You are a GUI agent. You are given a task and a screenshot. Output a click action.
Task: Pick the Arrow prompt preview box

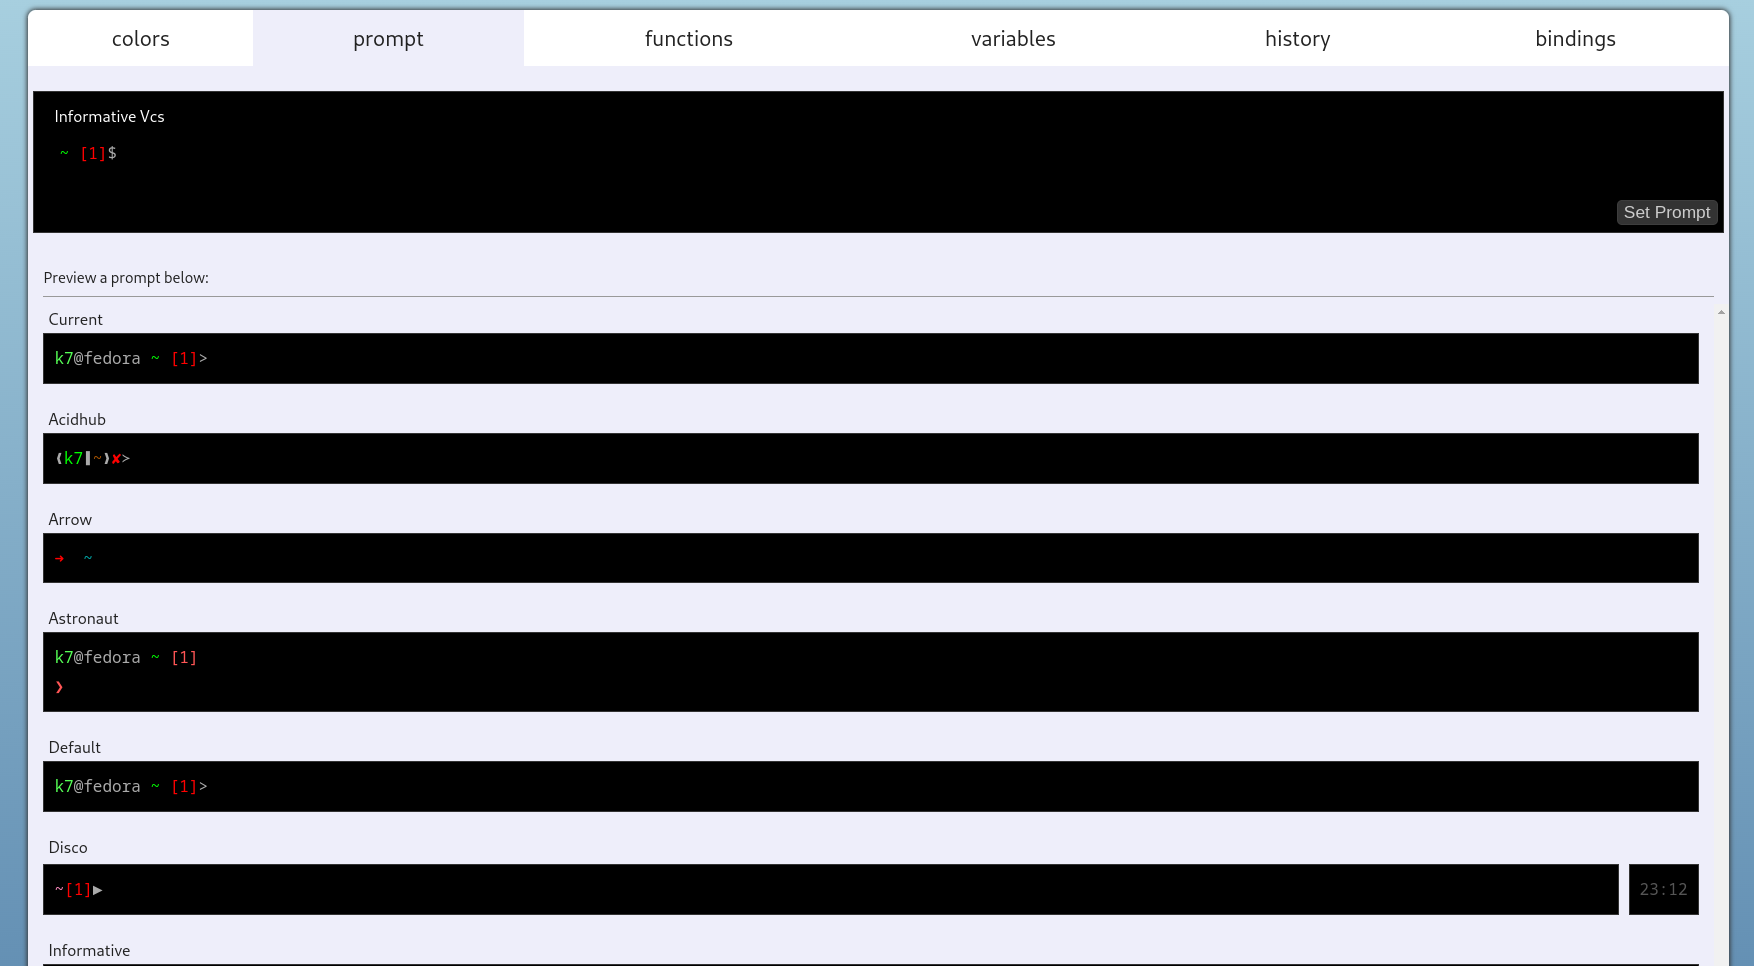(x=870, y=558)
